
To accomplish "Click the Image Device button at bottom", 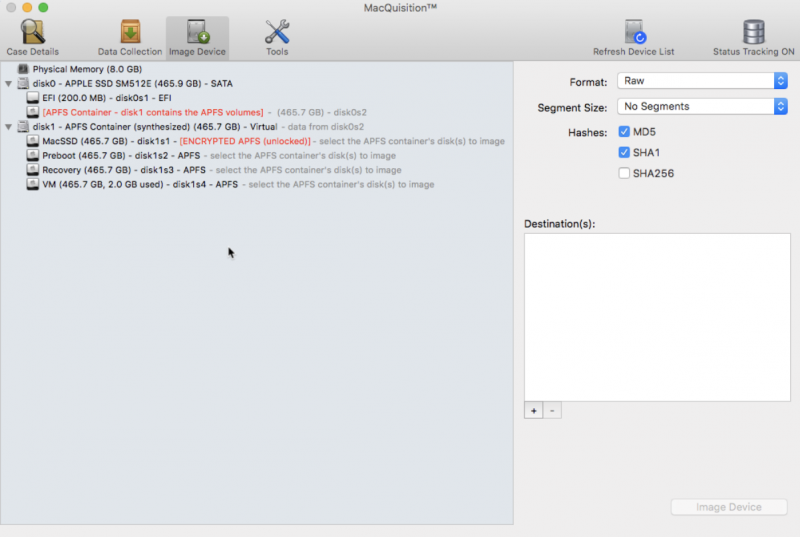I will point(729,507).
